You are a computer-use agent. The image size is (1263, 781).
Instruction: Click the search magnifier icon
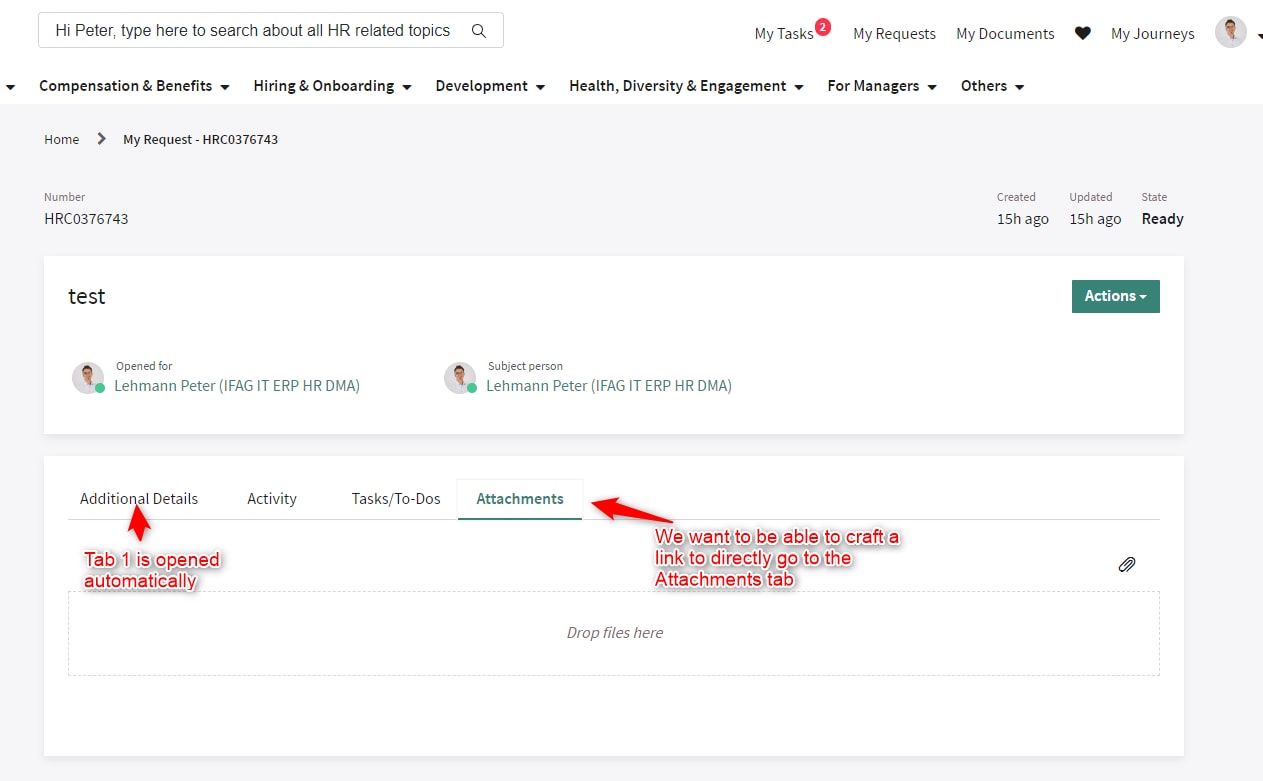click(x=478, y=31)
